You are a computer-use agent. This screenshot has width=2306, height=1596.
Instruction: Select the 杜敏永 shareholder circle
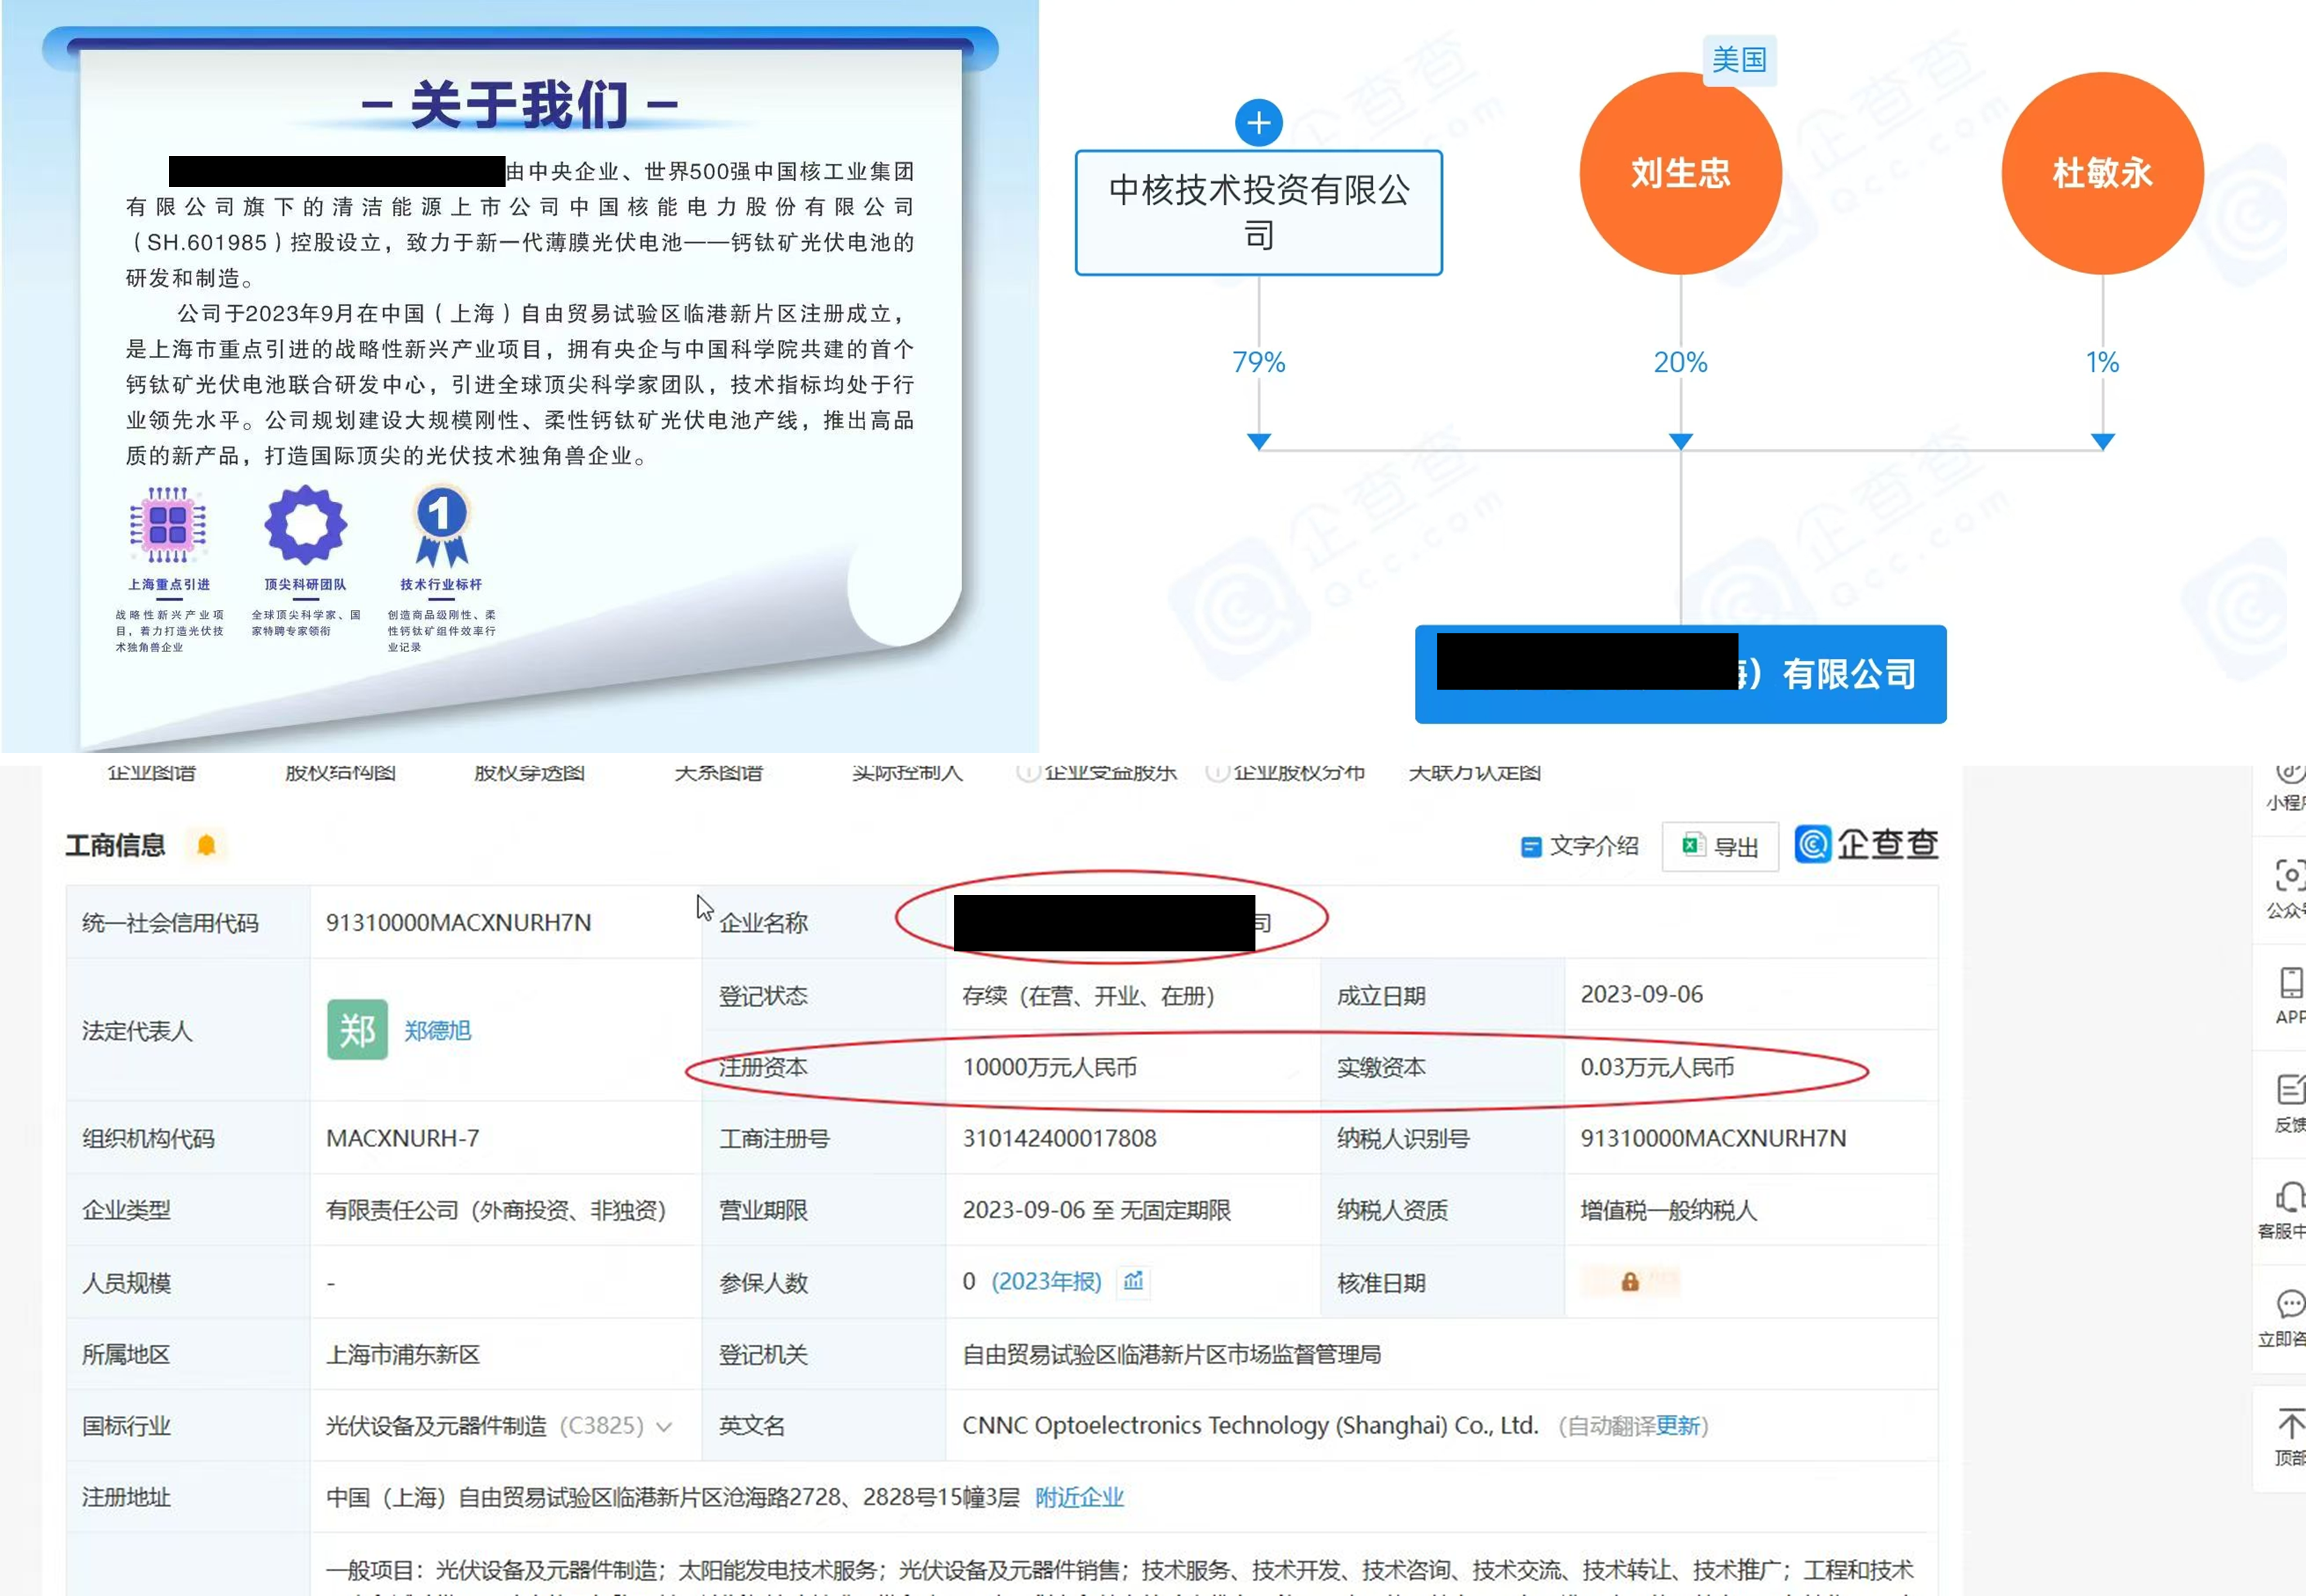pyautogui.click(x=2102, y=173)
